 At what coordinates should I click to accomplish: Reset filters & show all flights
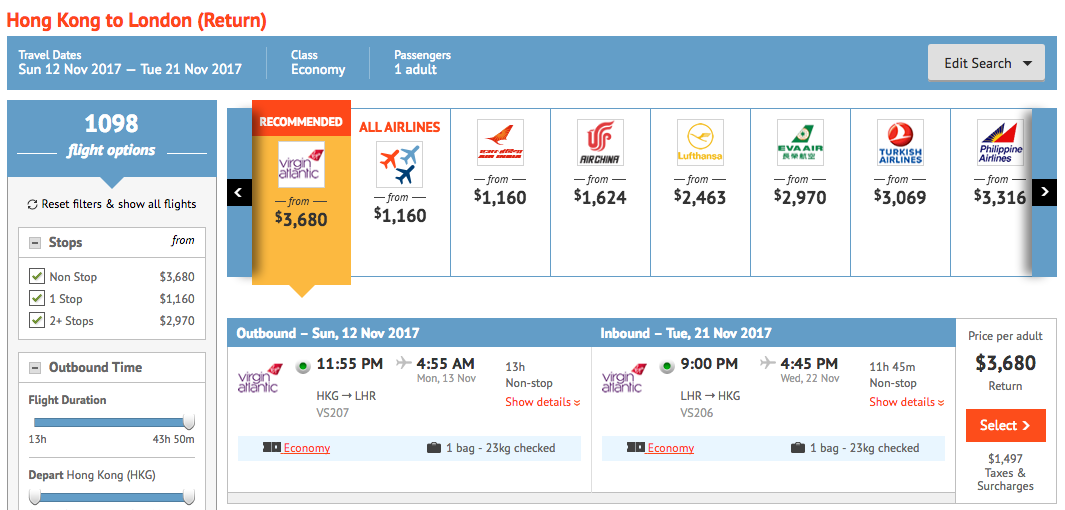click(111, 204)
